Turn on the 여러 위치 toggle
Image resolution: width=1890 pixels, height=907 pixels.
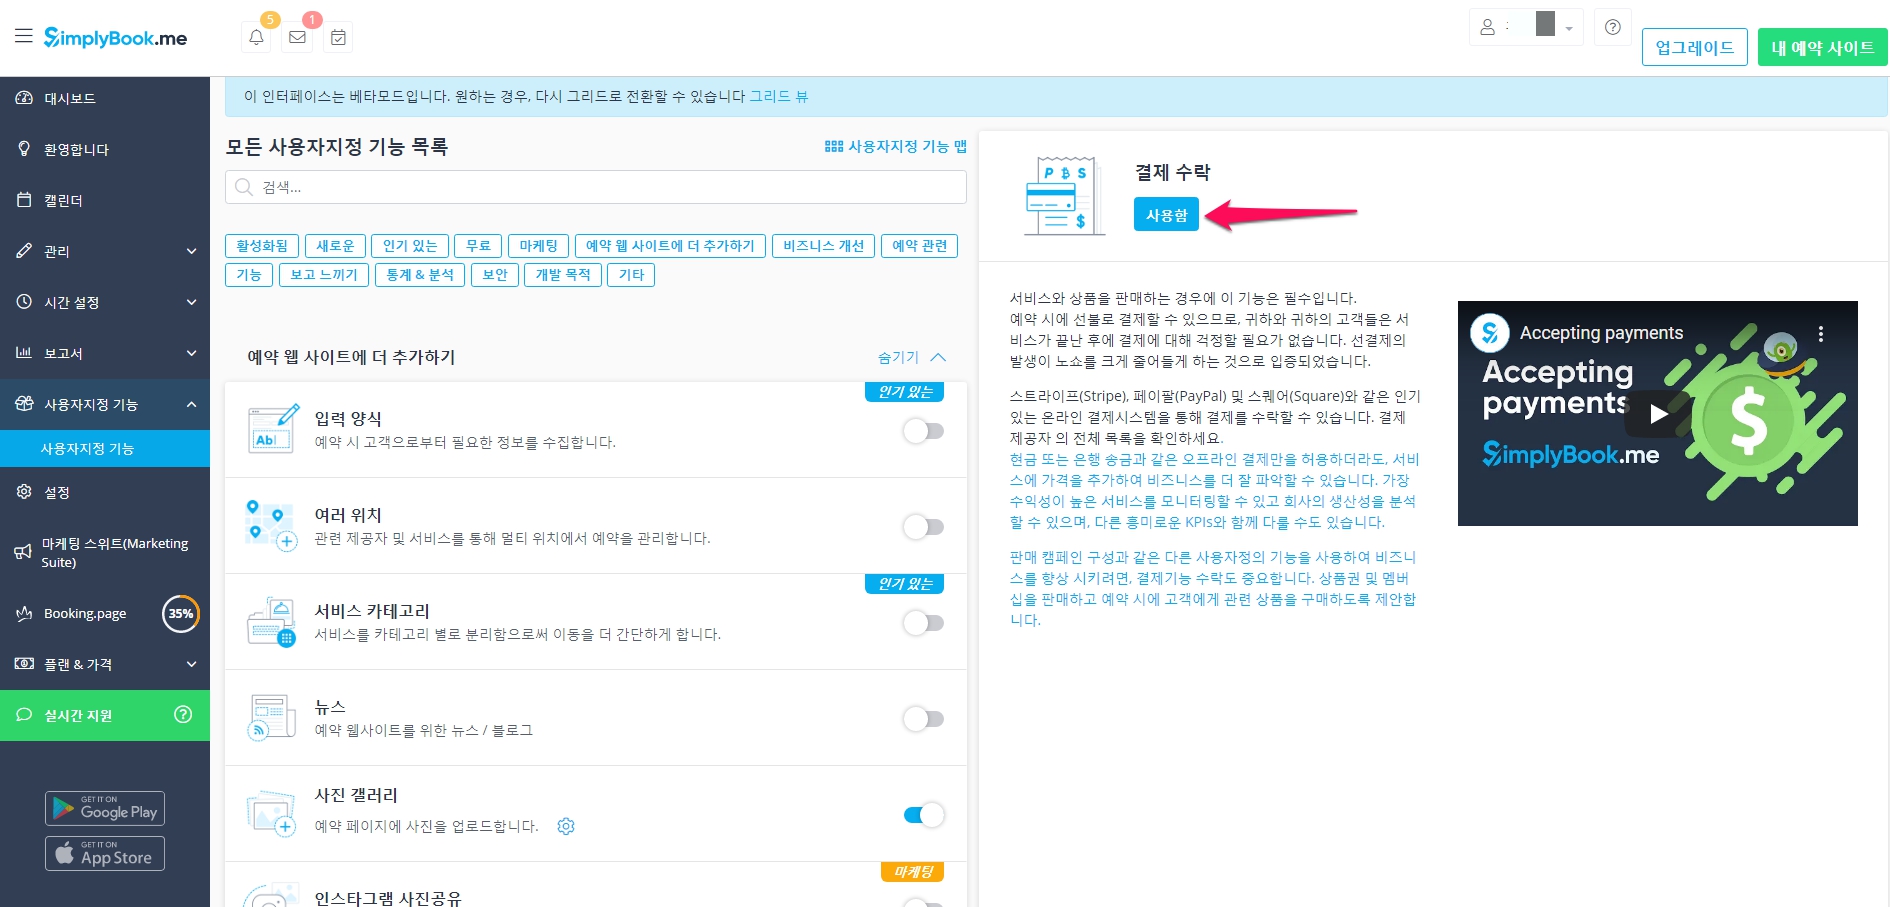point(923,527)
